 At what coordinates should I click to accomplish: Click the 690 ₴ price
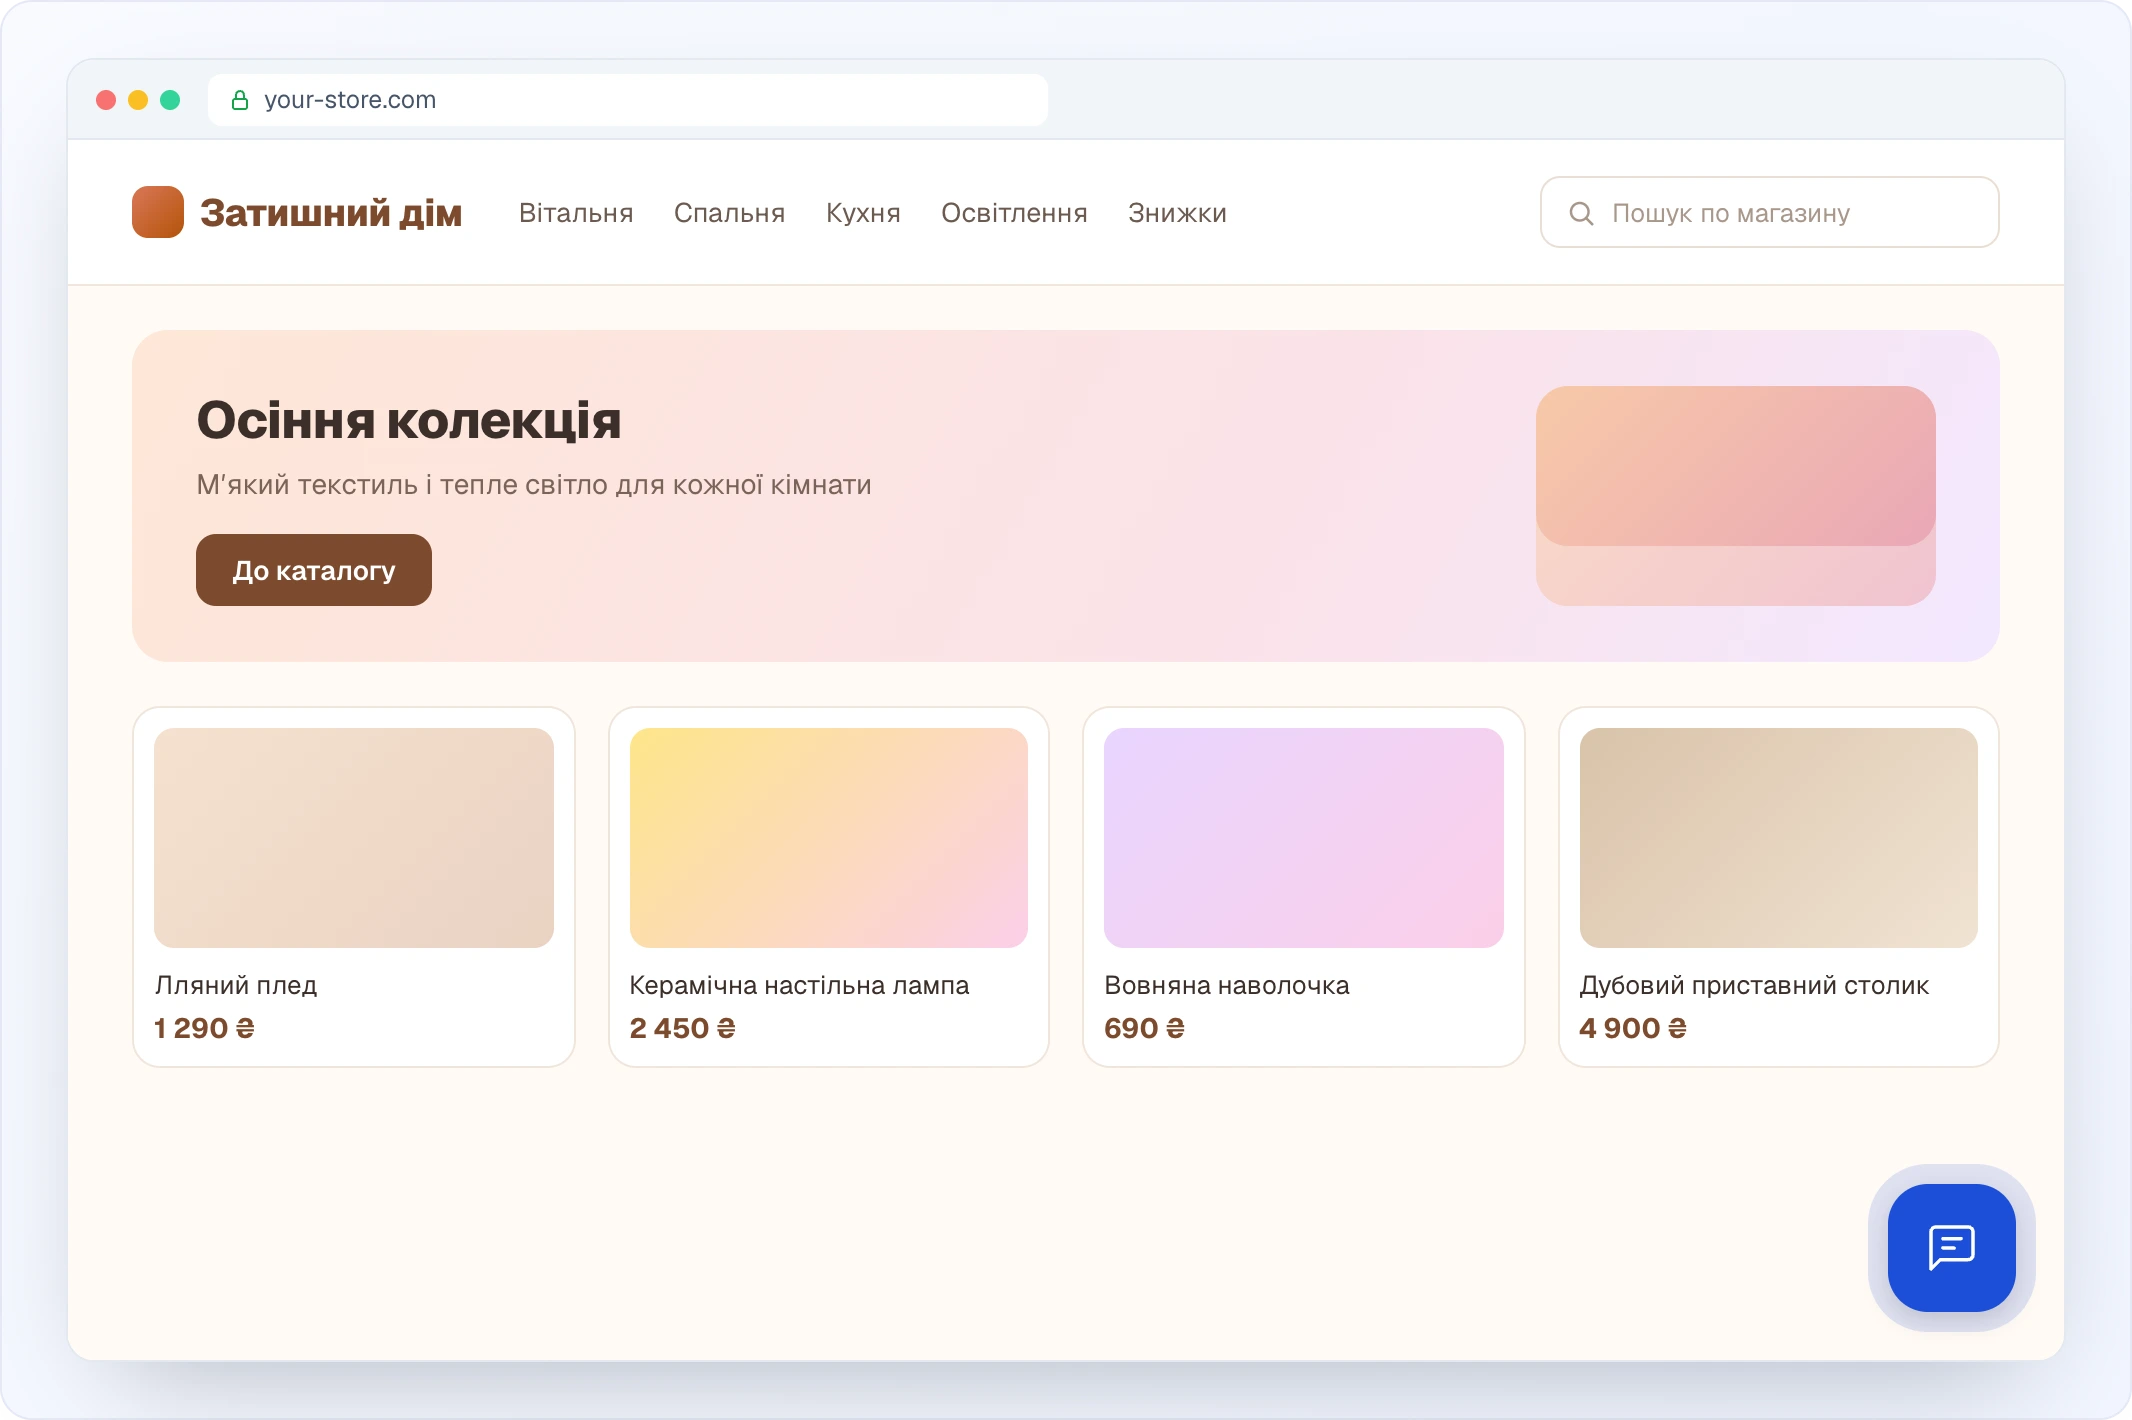pyautogui.click(x=1144, y=1028)
